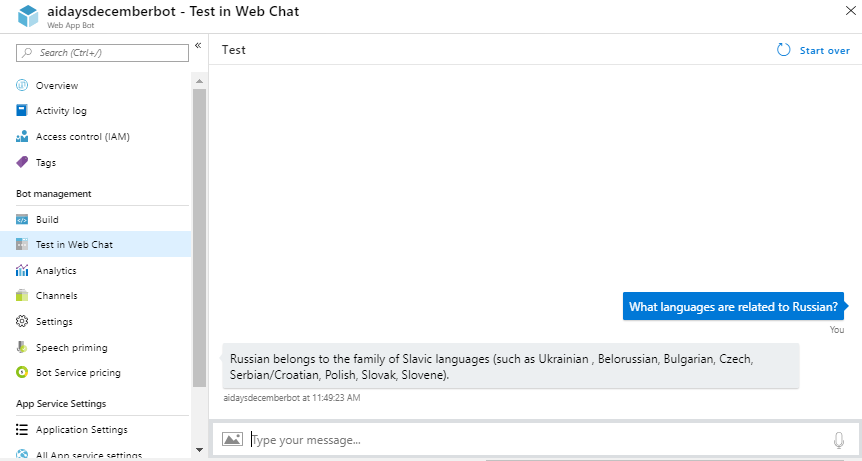Click the upload image icon in chat
Viewport: 862px width, 461px height.
233,439
